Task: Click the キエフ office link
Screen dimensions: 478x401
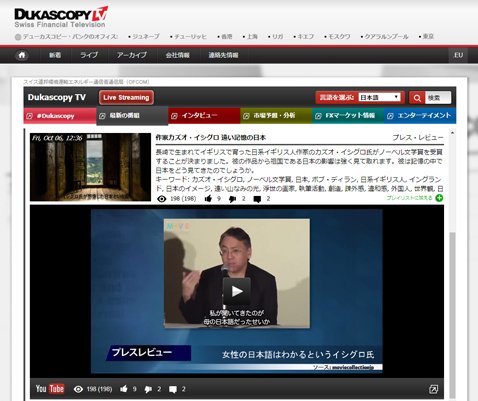Action: tap(306, 36)
